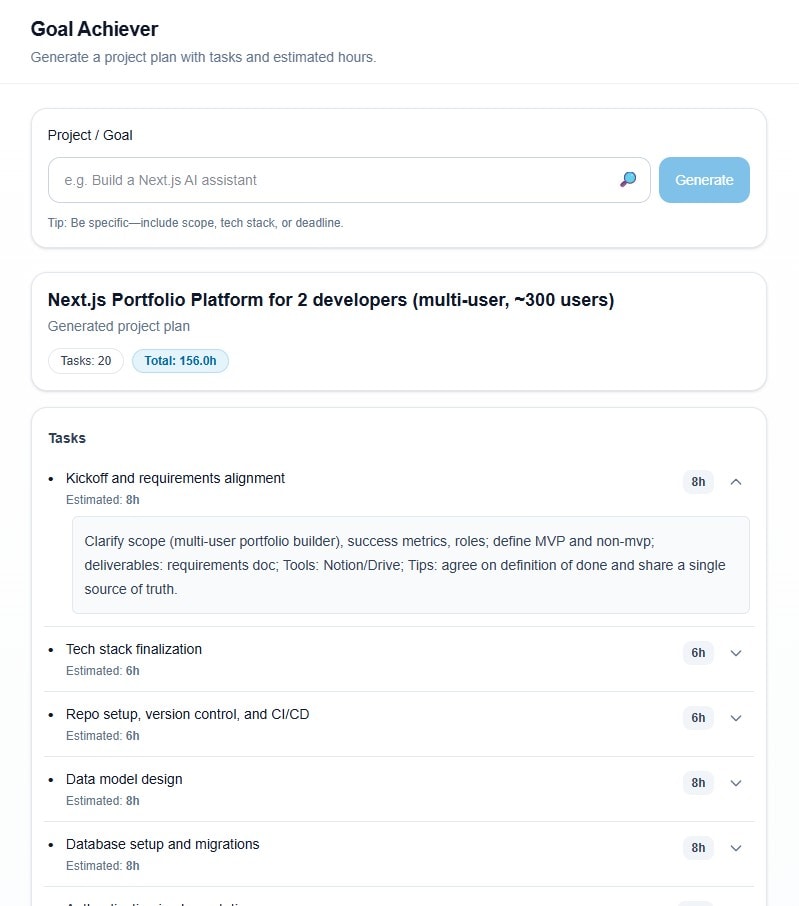Click the Total: 156.0h badge
The width and height of the screenshot is (799, 906).
point(180,361)
